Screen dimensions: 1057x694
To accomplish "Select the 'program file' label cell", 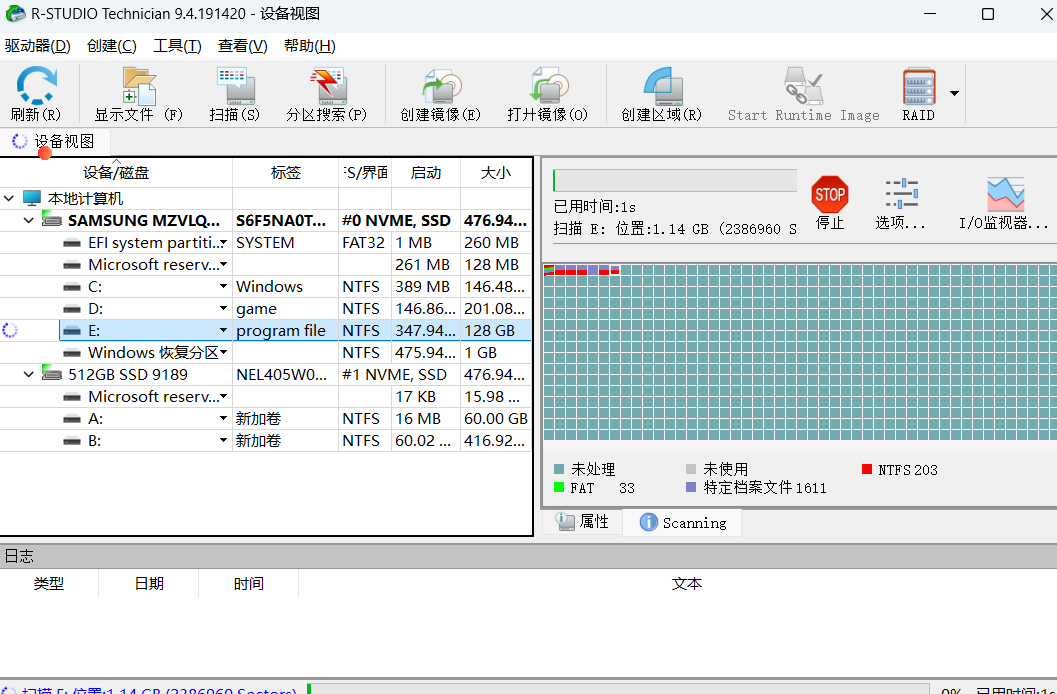I will [x=285, y=331].
